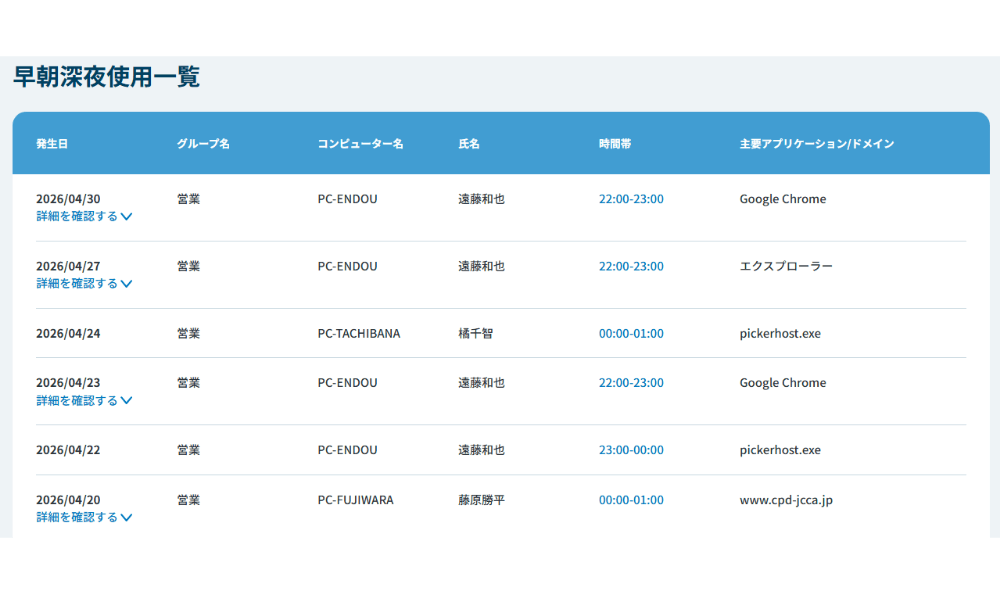This screenshot has width=1000, height=594.
Task: Click the name 橘千智
Action: tap(476, 334)
